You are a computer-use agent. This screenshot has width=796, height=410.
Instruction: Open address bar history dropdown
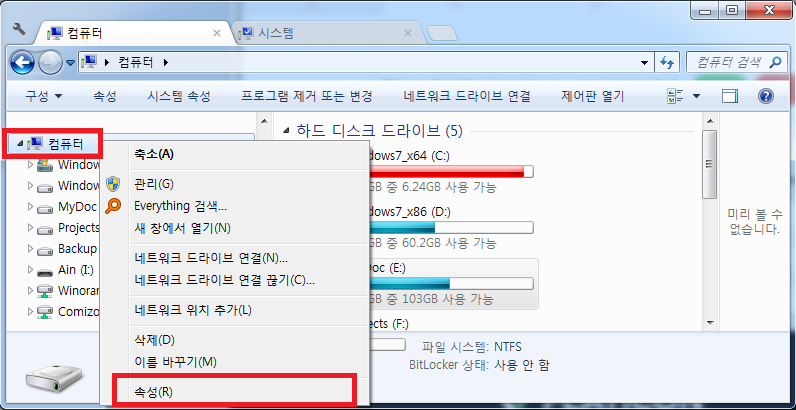[x=644, y=63]
